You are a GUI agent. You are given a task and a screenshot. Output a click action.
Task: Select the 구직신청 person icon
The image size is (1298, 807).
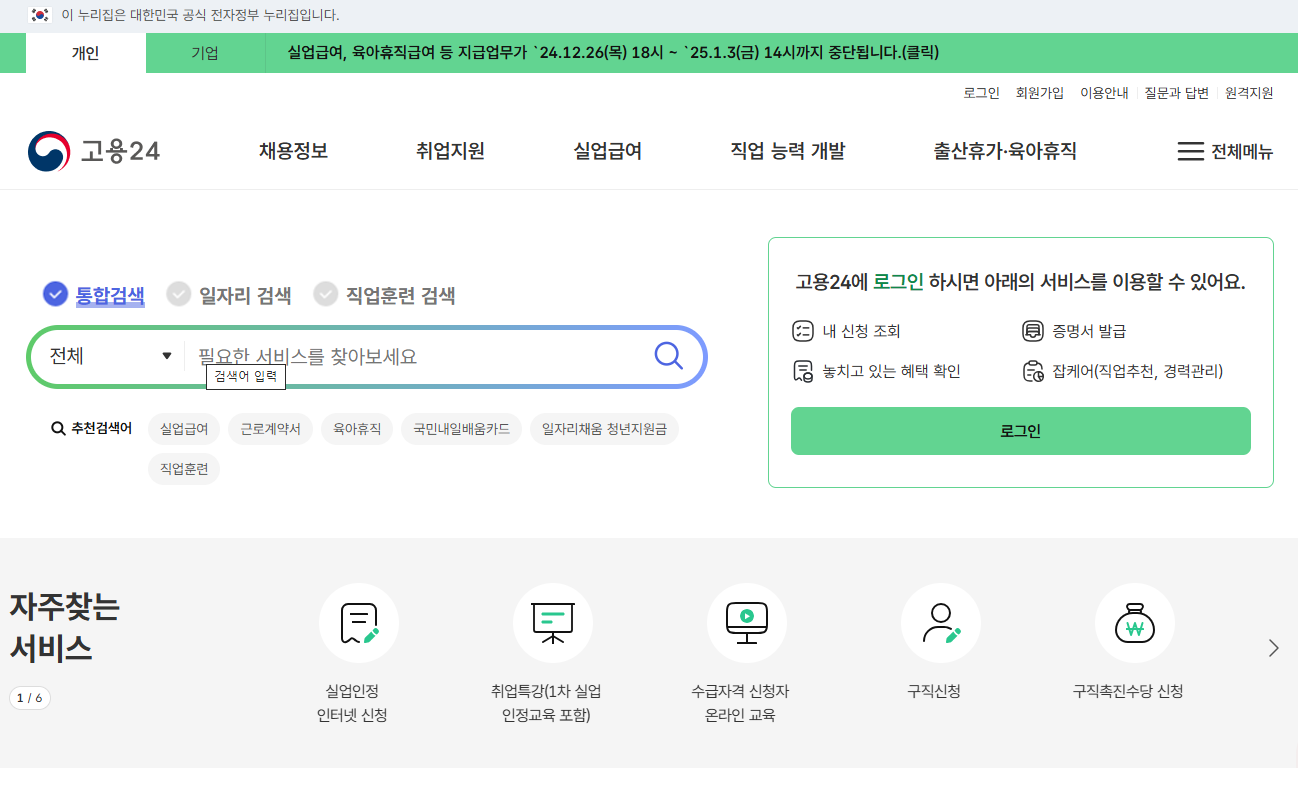940,622
